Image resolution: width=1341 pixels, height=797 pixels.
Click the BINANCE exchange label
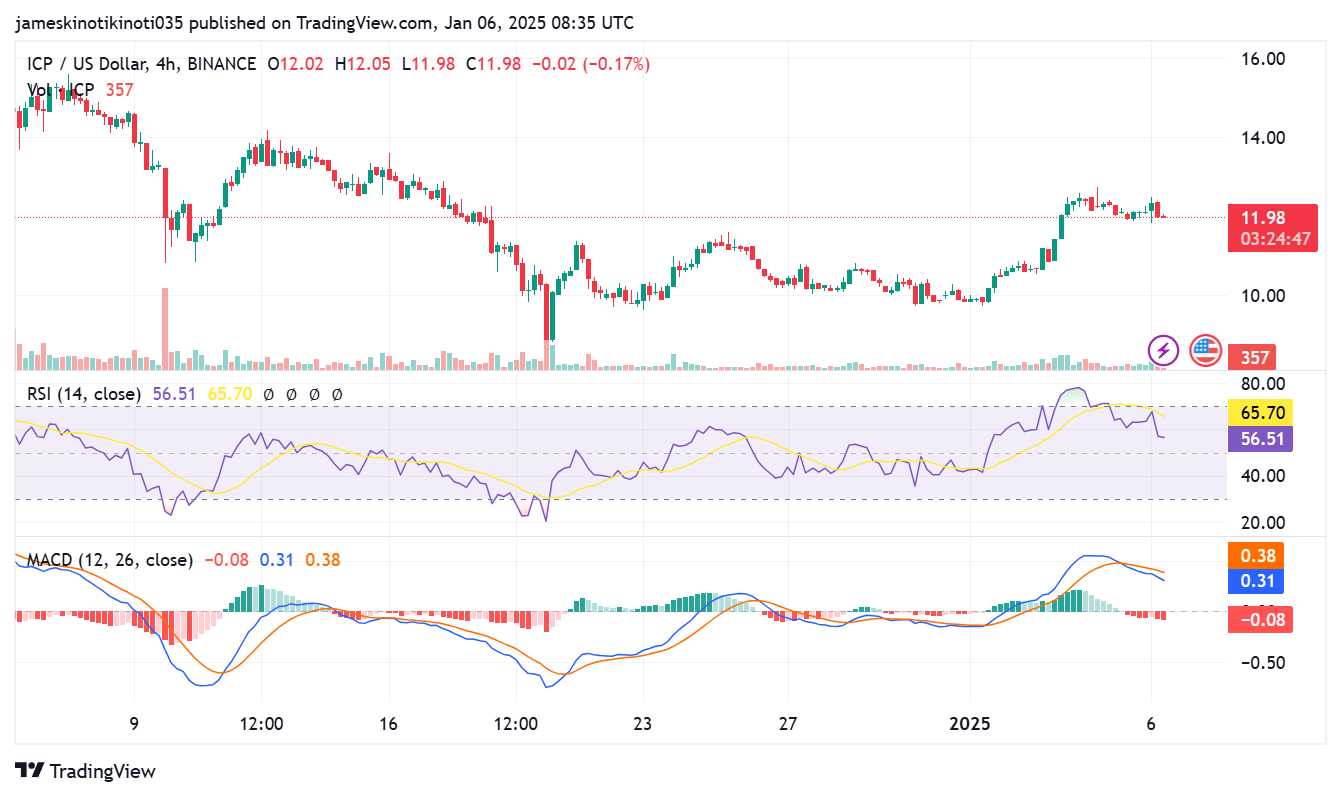pyautogui.click(x=221, y=64)
